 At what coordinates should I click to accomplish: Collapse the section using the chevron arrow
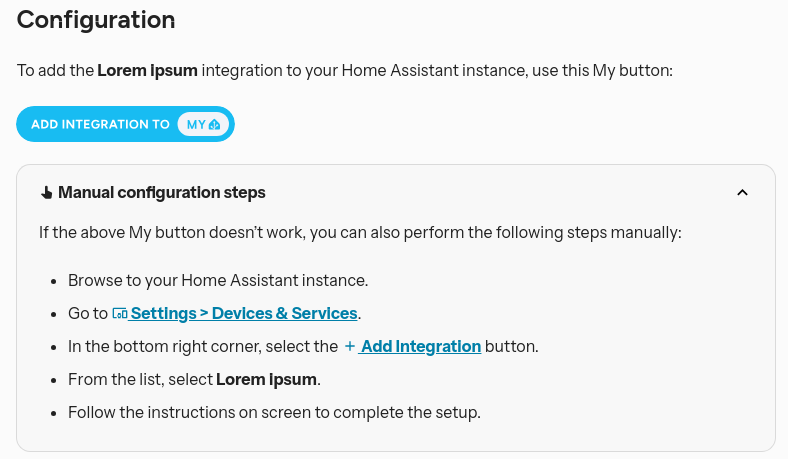[x=742, y=193]
